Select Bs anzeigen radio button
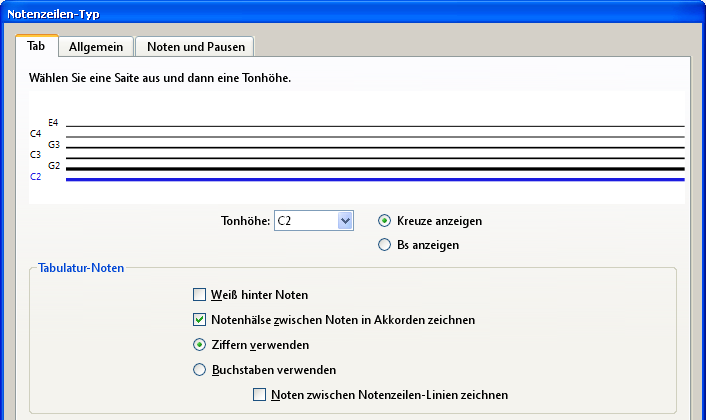 click(384, 245)
